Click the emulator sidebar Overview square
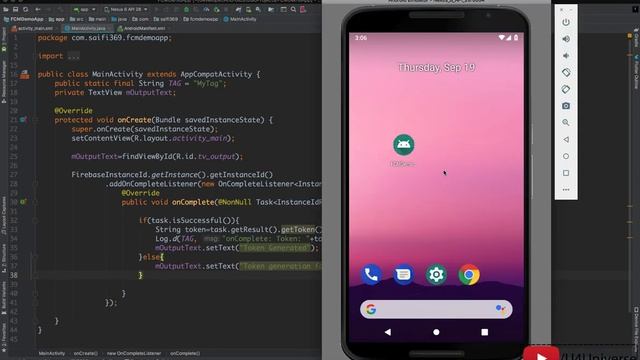Screen dimensions: 640x360 click(566, 173)
